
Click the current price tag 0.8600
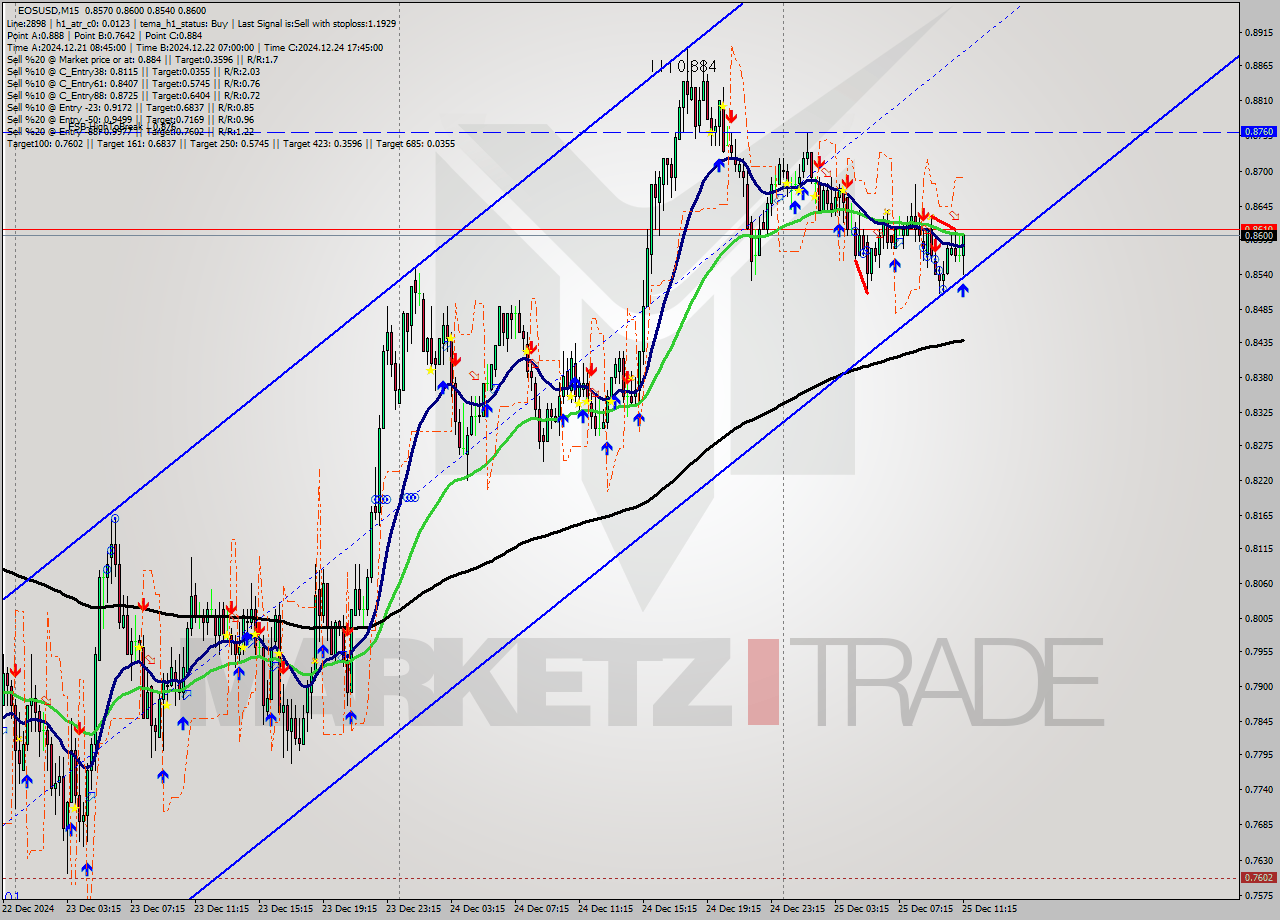coord(1257,235)
